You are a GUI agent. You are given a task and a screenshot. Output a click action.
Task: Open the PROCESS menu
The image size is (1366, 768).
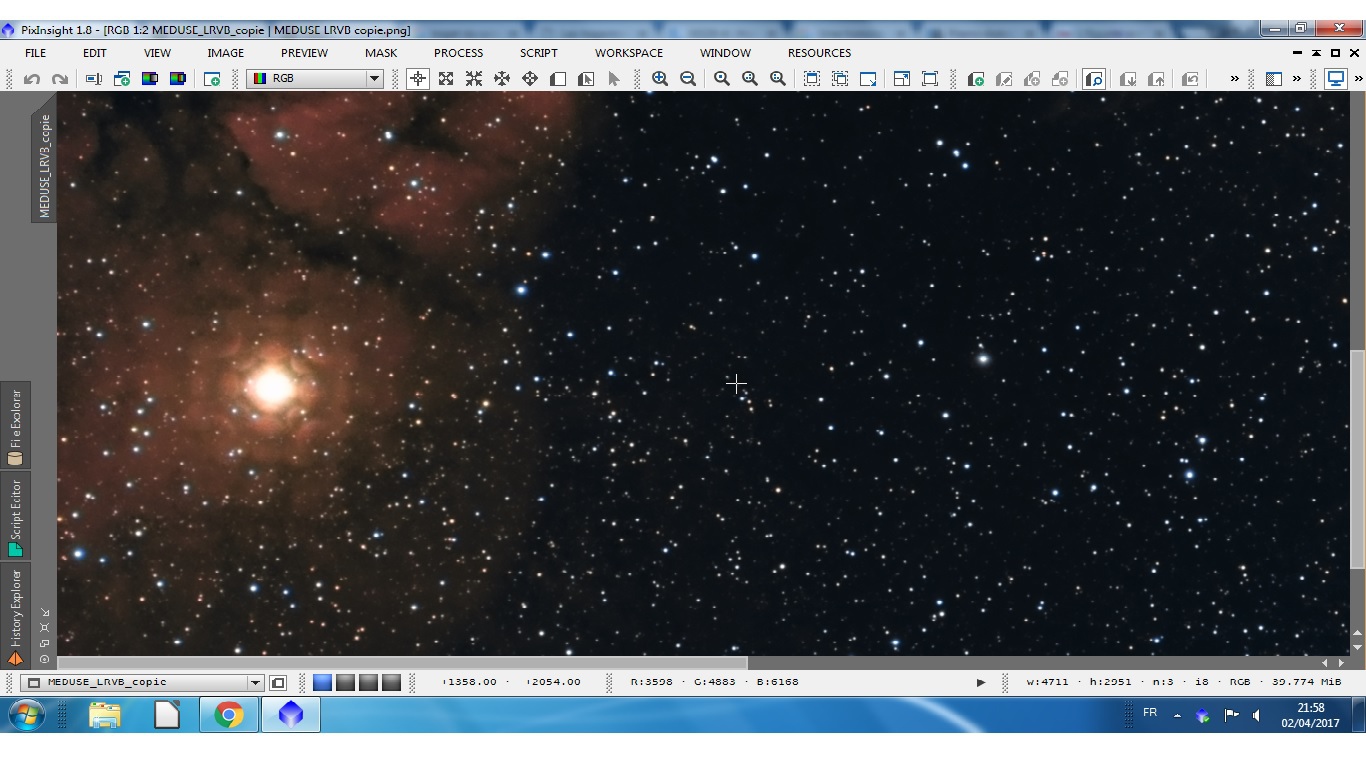click(x=458, y=53)
